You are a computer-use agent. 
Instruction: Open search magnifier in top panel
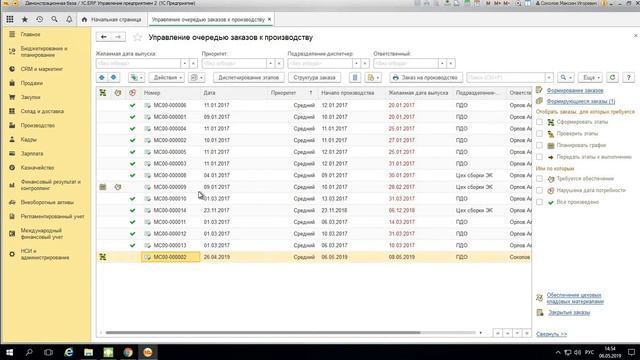pos(54,20)
